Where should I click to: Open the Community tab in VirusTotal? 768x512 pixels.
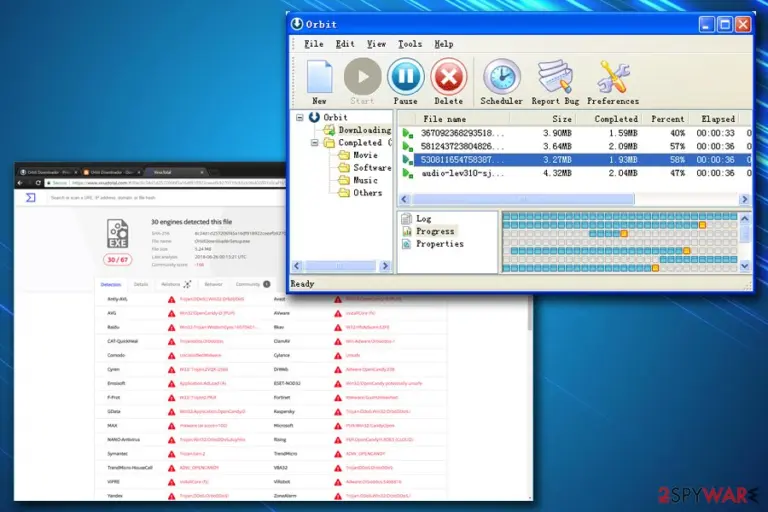coord(252,284)
